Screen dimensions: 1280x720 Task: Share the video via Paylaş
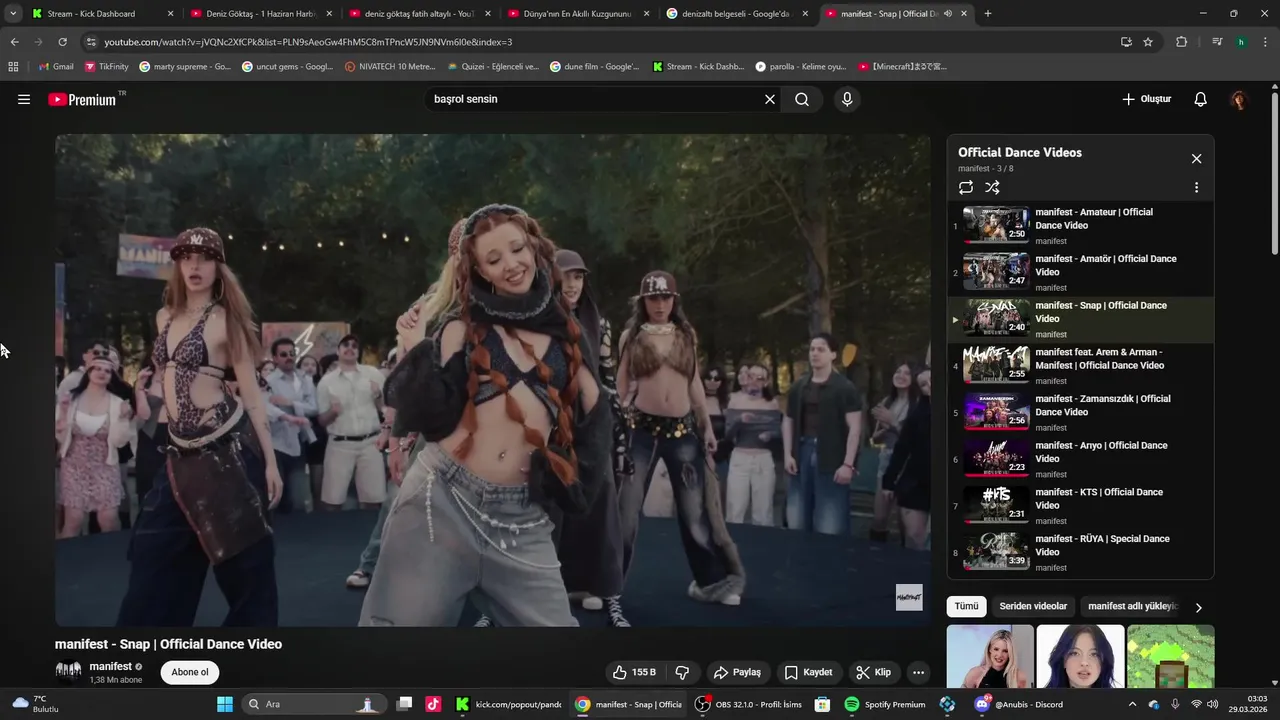tap(737, 672)
